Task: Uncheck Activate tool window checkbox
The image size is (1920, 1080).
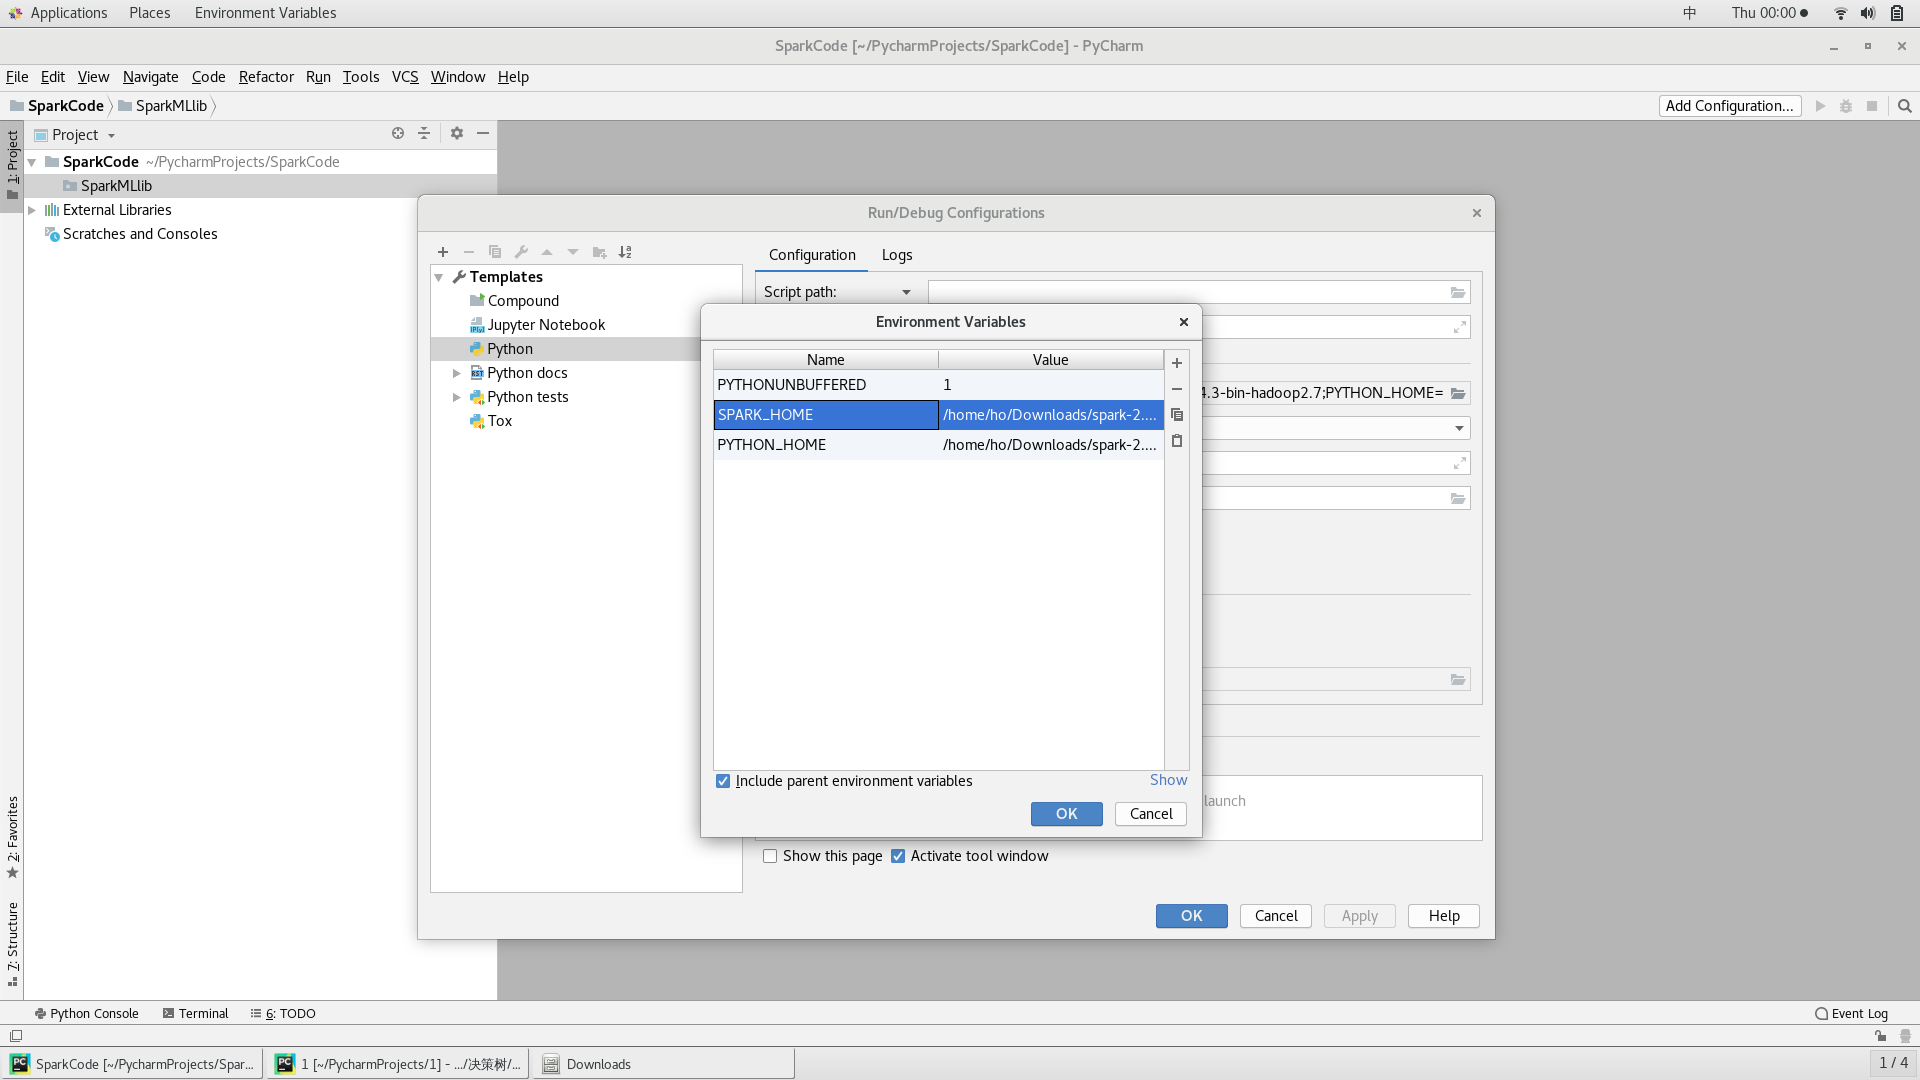Action: point(898,856)
